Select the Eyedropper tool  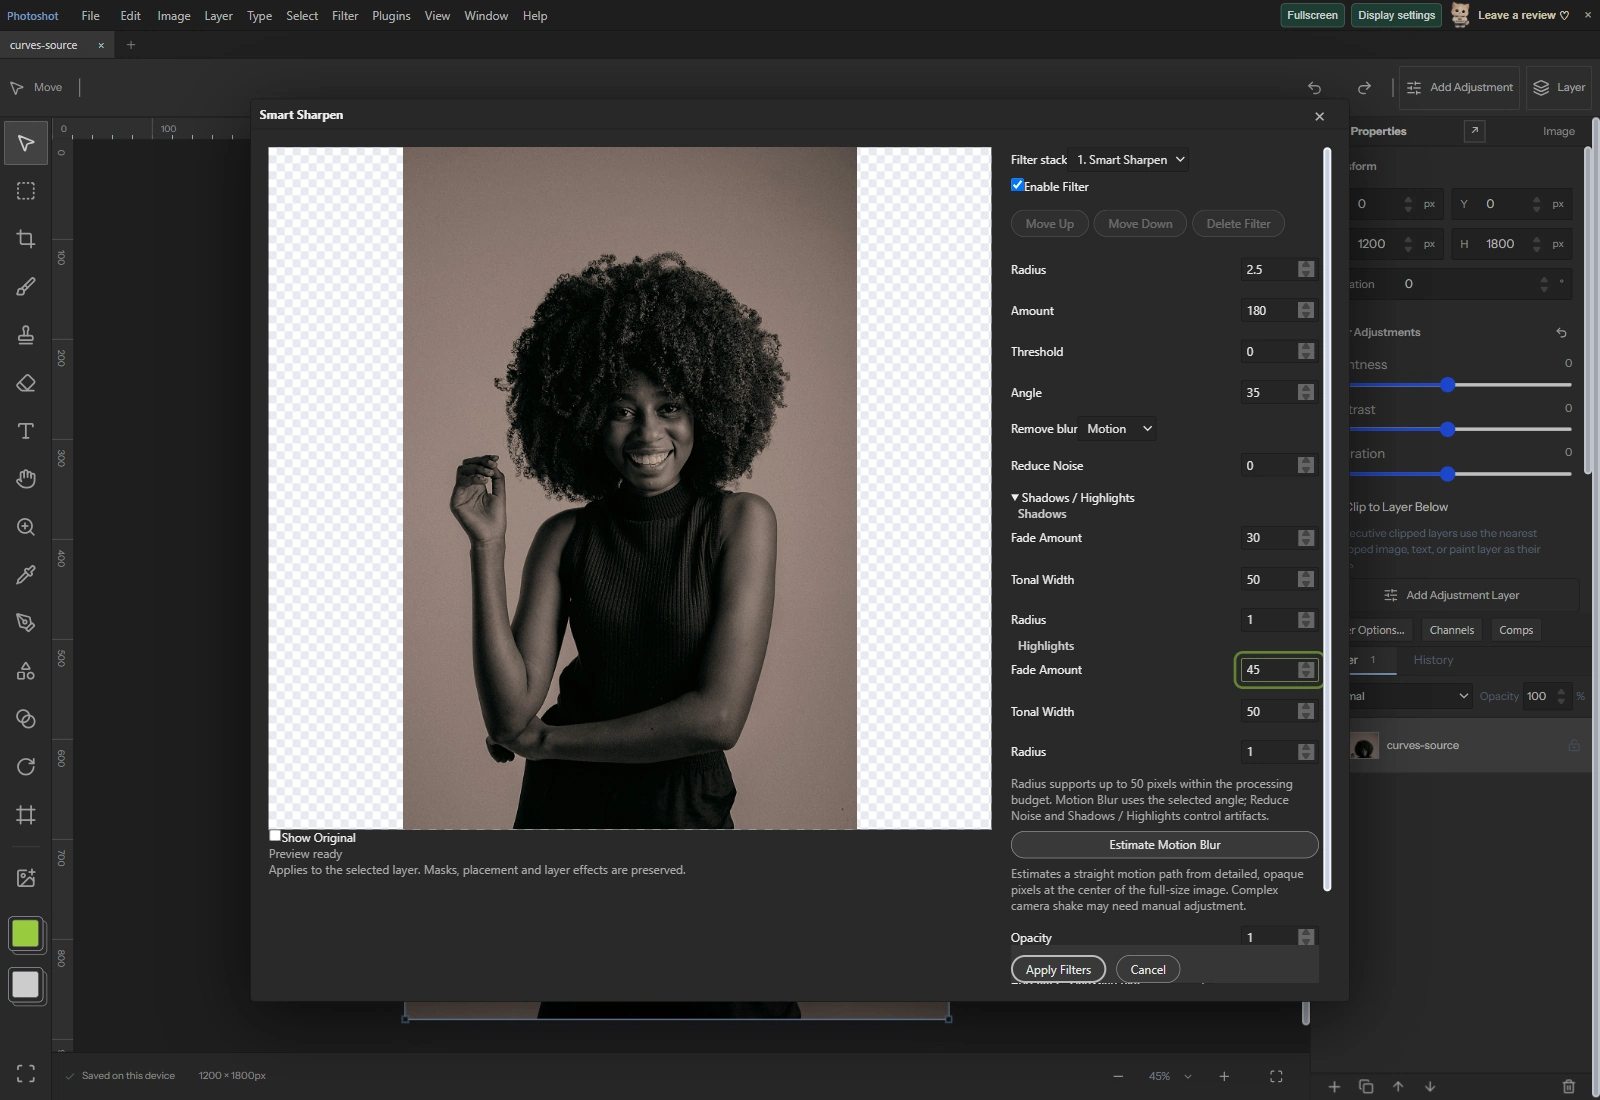click(x=26, y=575)
